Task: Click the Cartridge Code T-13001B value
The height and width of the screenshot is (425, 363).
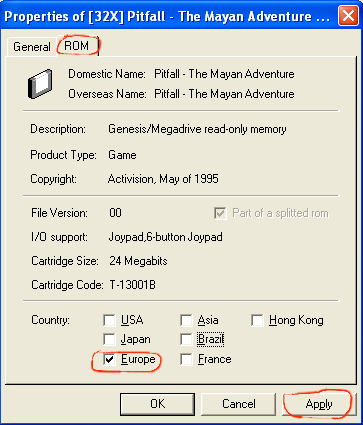Action: (x=132, y=285)
